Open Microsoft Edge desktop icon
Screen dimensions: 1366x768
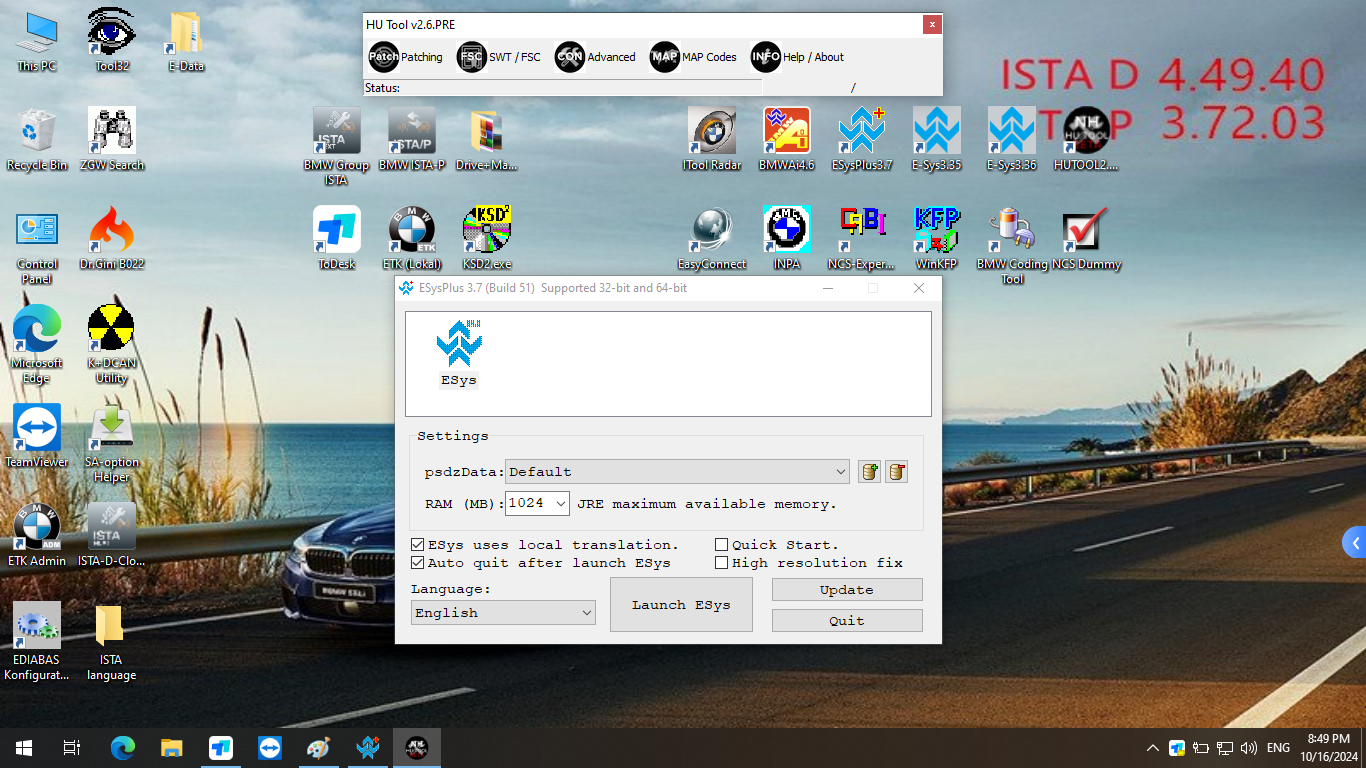[37, 345]
